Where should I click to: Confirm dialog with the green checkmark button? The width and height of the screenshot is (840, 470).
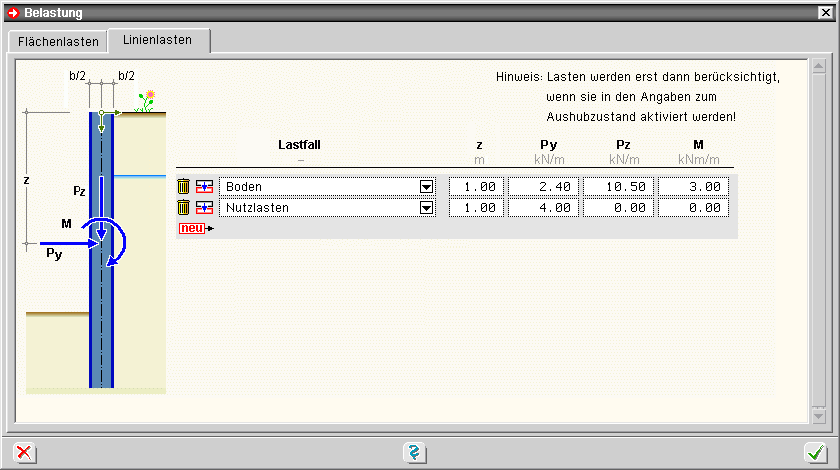tap(816, 453)
